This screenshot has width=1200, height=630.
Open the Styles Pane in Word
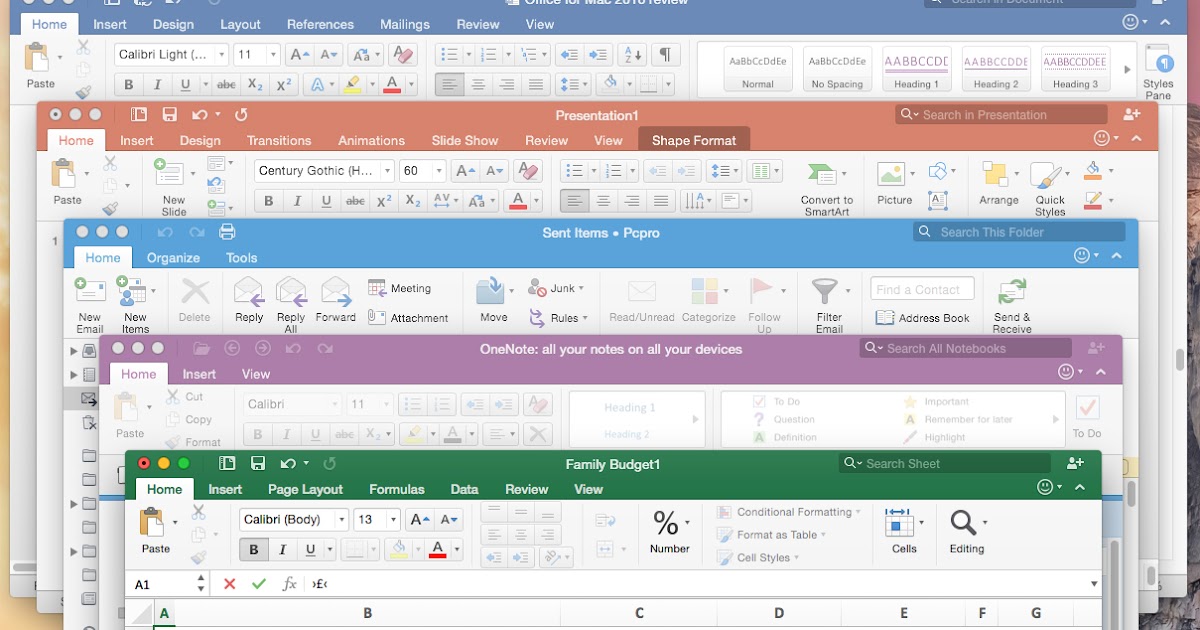(1158, 71)
